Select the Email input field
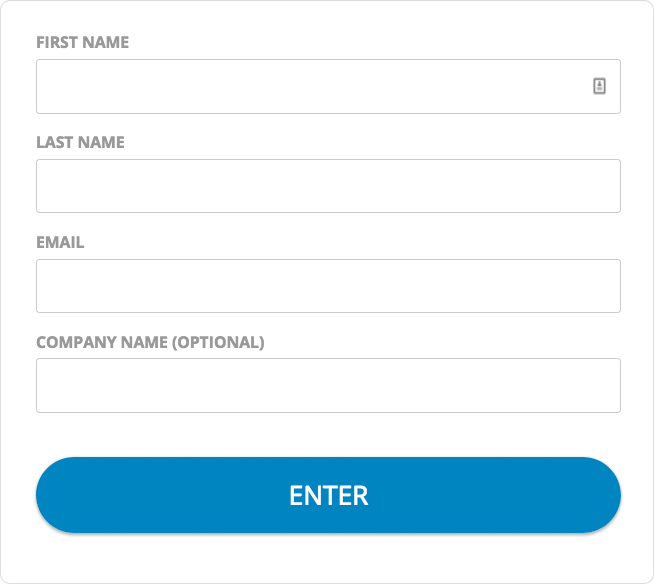 328,286
